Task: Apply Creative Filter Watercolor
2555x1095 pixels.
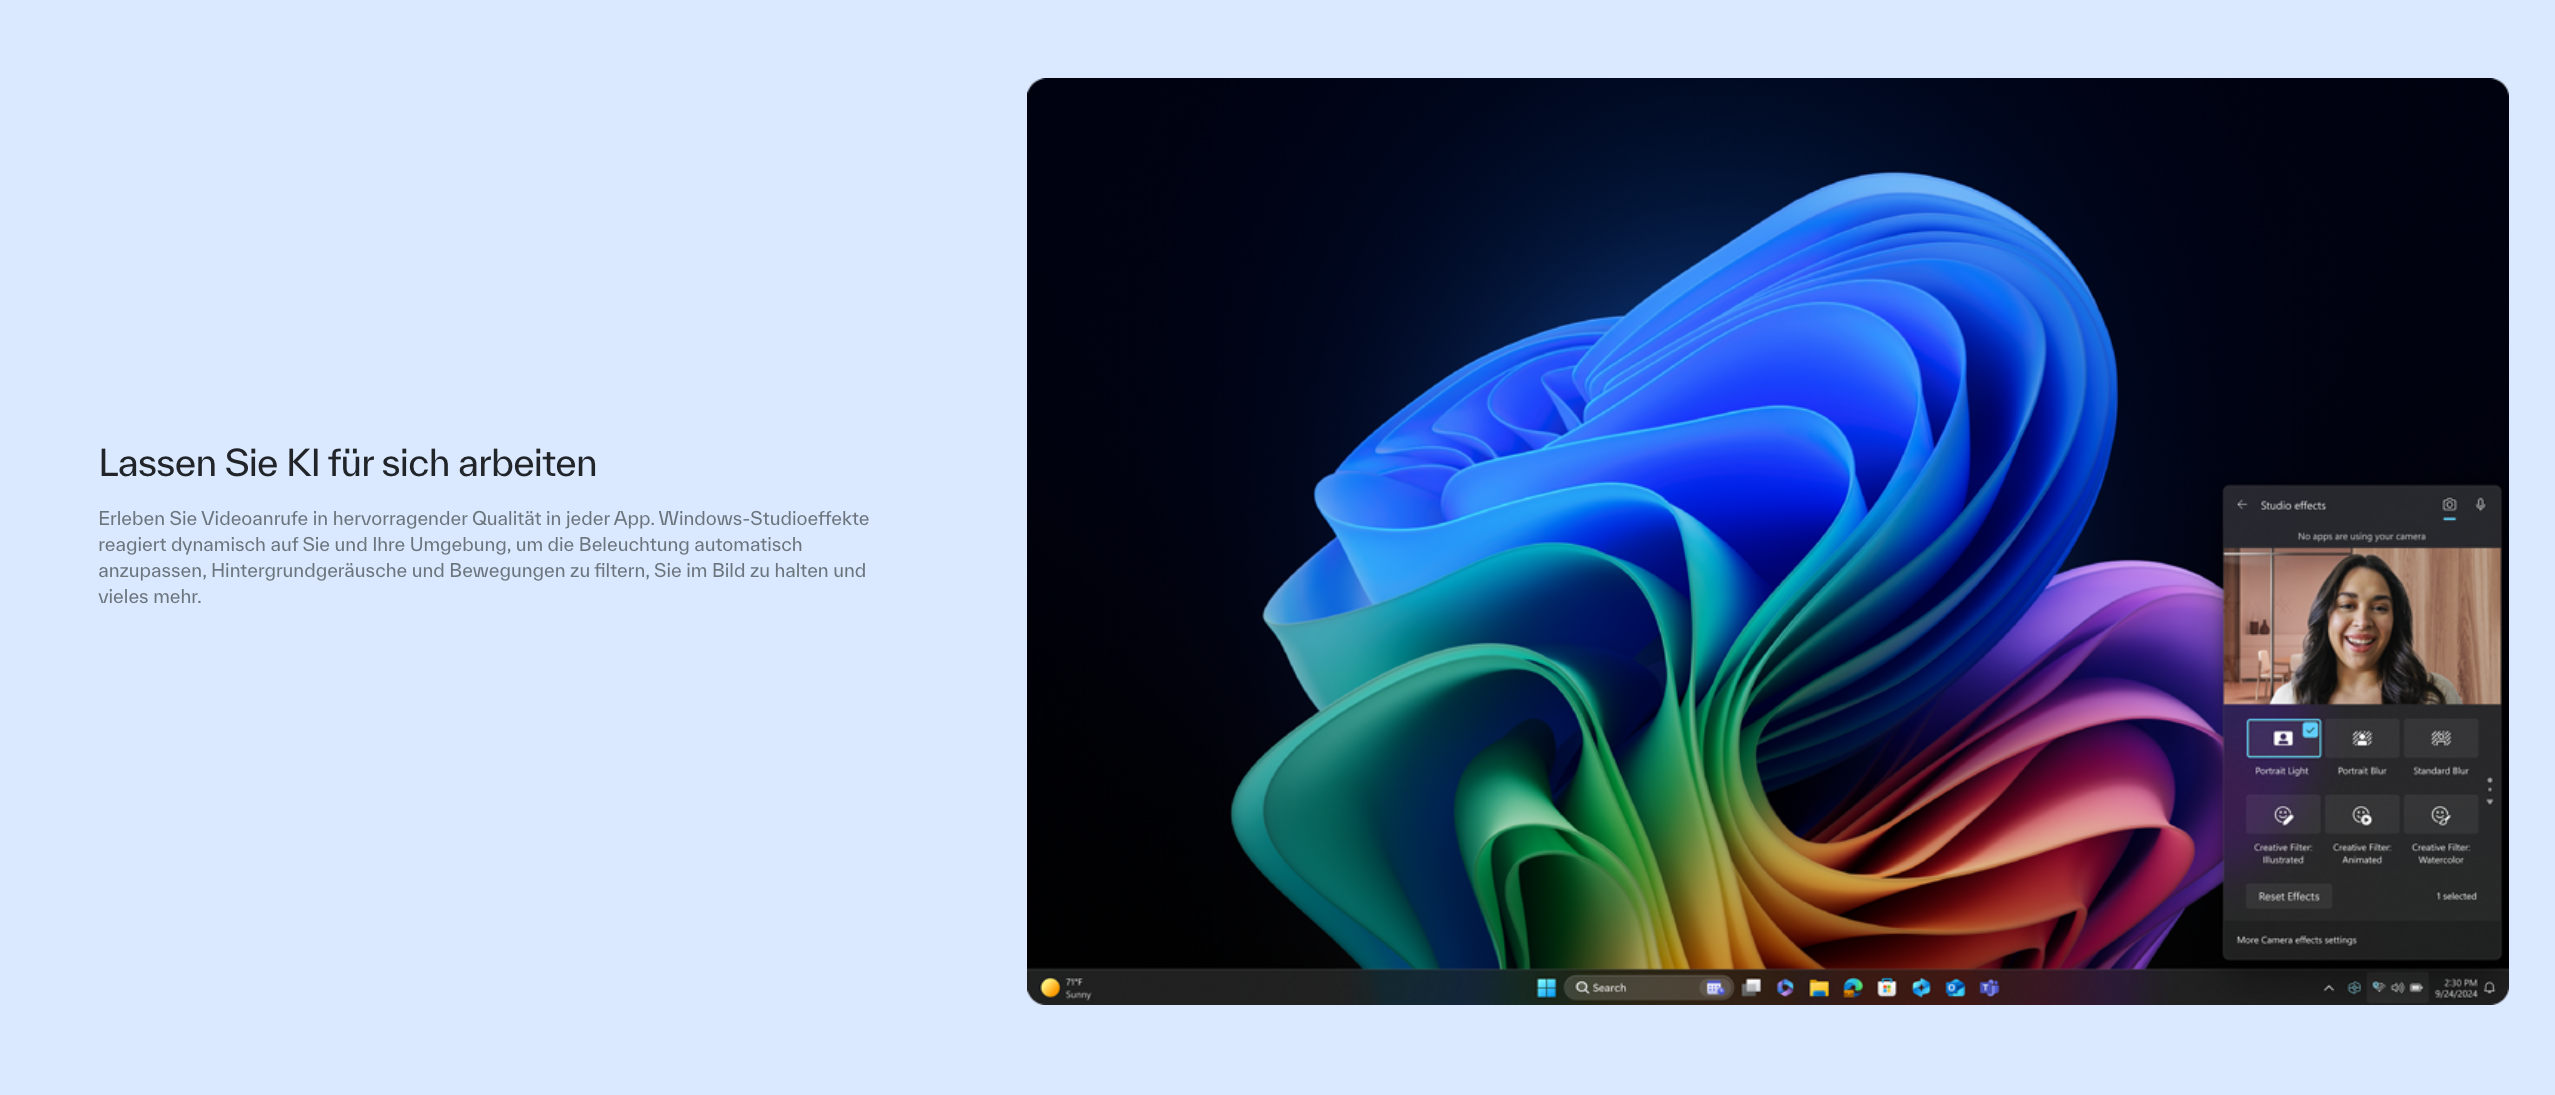Action: point(2440,816)
